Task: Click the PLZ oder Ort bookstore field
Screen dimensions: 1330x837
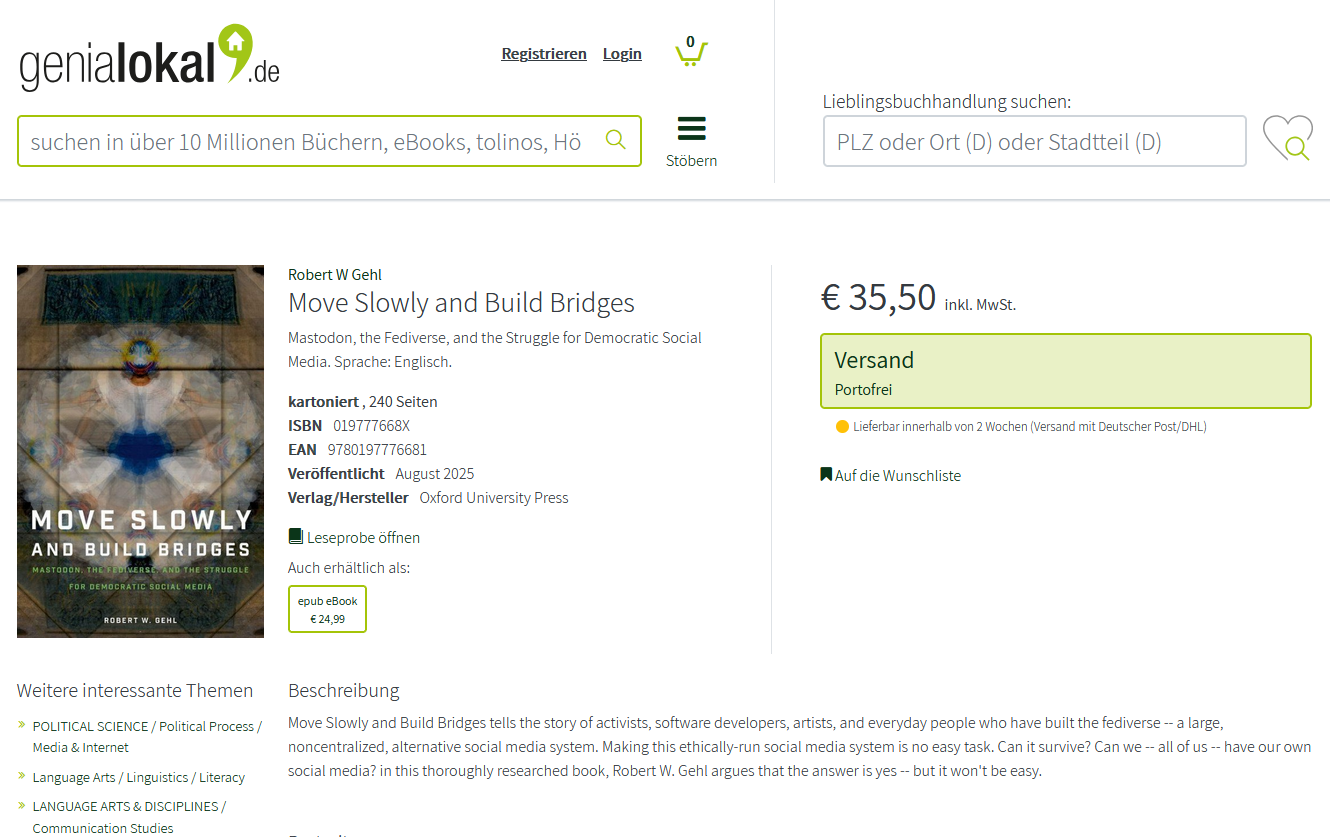Action: 1034,141
